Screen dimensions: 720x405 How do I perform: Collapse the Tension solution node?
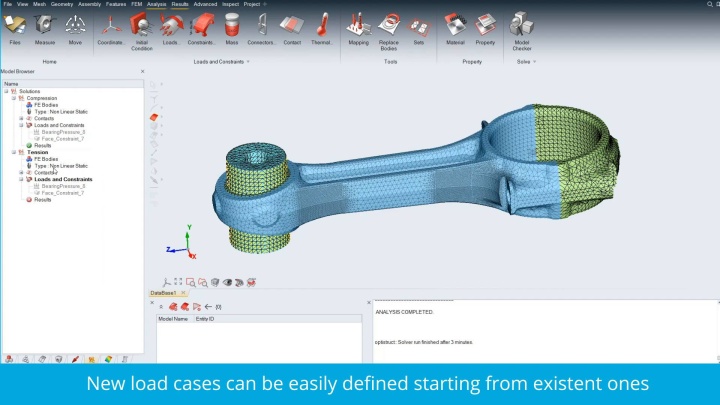coord(14,152)
